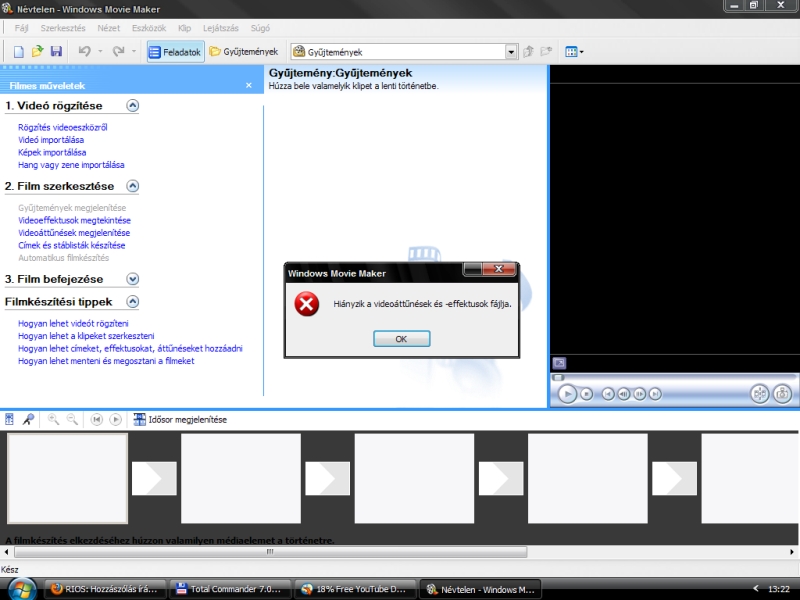This screenshot has height=600, width=800.
Task: Collapse the 1. Videó rögzítése section
Action: click(133, 106)
